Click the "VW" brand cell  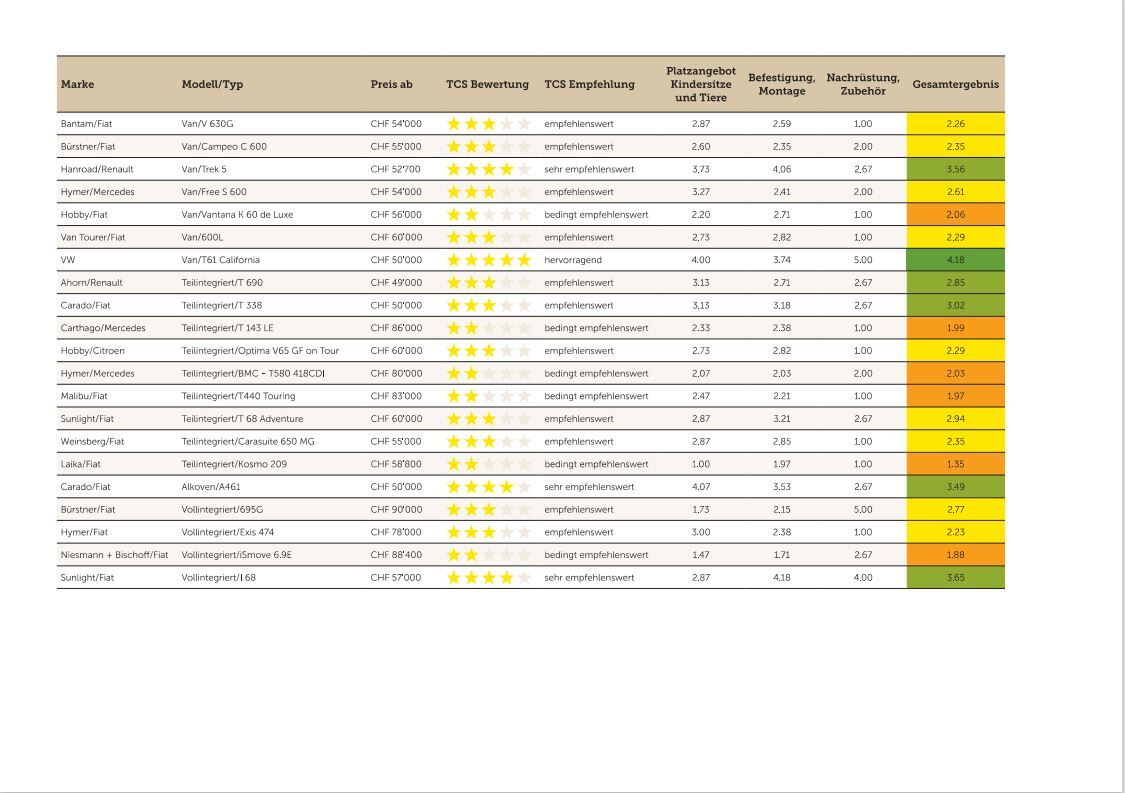pyautogui.click(x=68, y=260)
